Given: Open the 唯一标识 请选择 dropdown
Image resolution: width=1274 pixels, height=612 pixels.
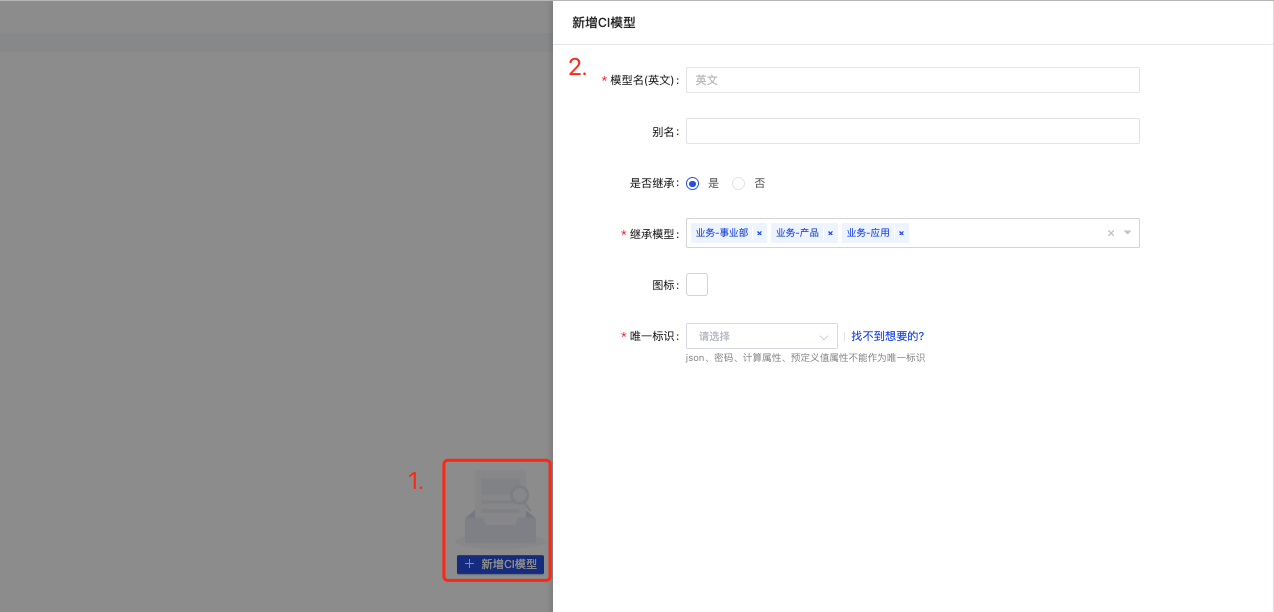Looking at the screenshot, I should point(761,336).
